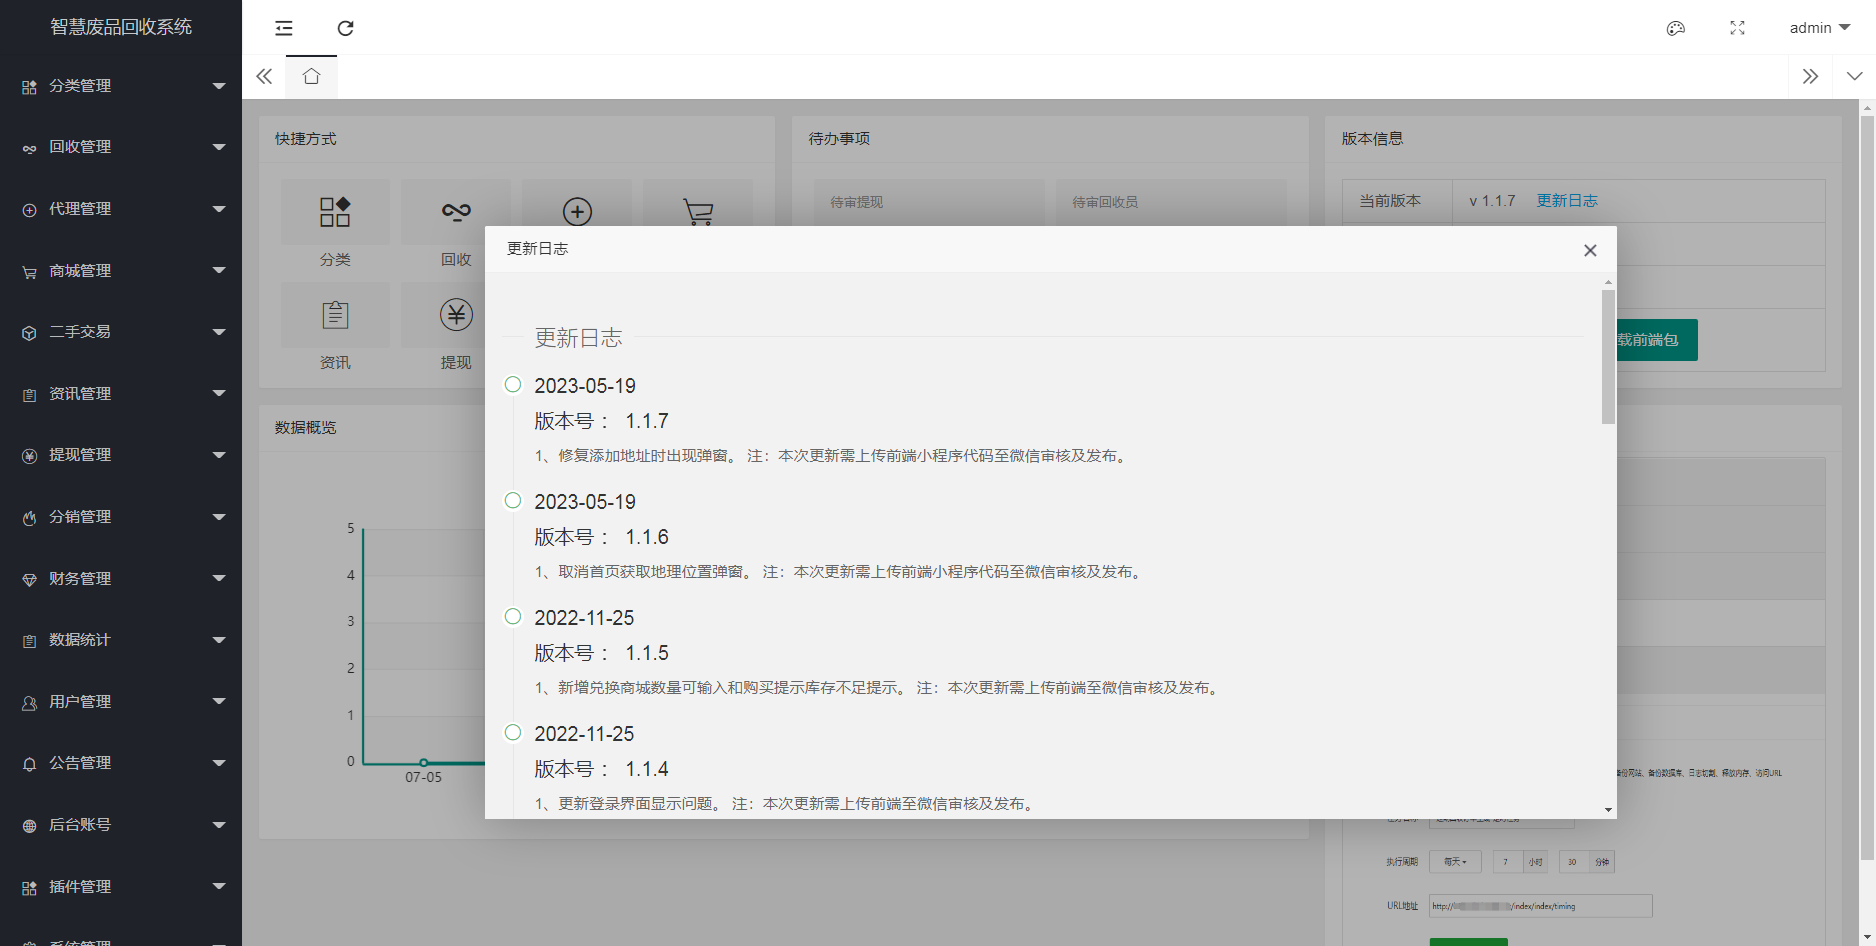Click the 版本号 1.1.7 entry text
The width and height of the screenshot is (1876, 946).
(x=601, y=421)
